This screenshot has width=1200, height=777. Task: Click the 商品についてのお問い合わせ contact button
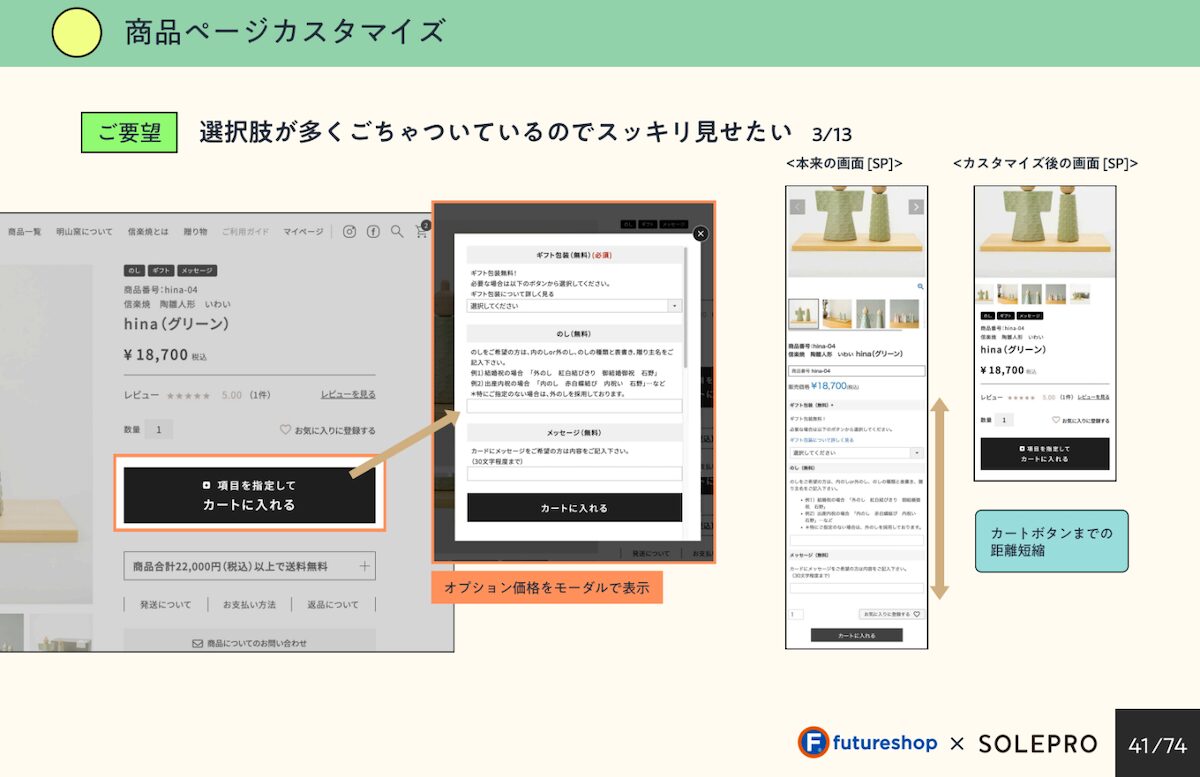pyautogui.click(x=249, y=643)
